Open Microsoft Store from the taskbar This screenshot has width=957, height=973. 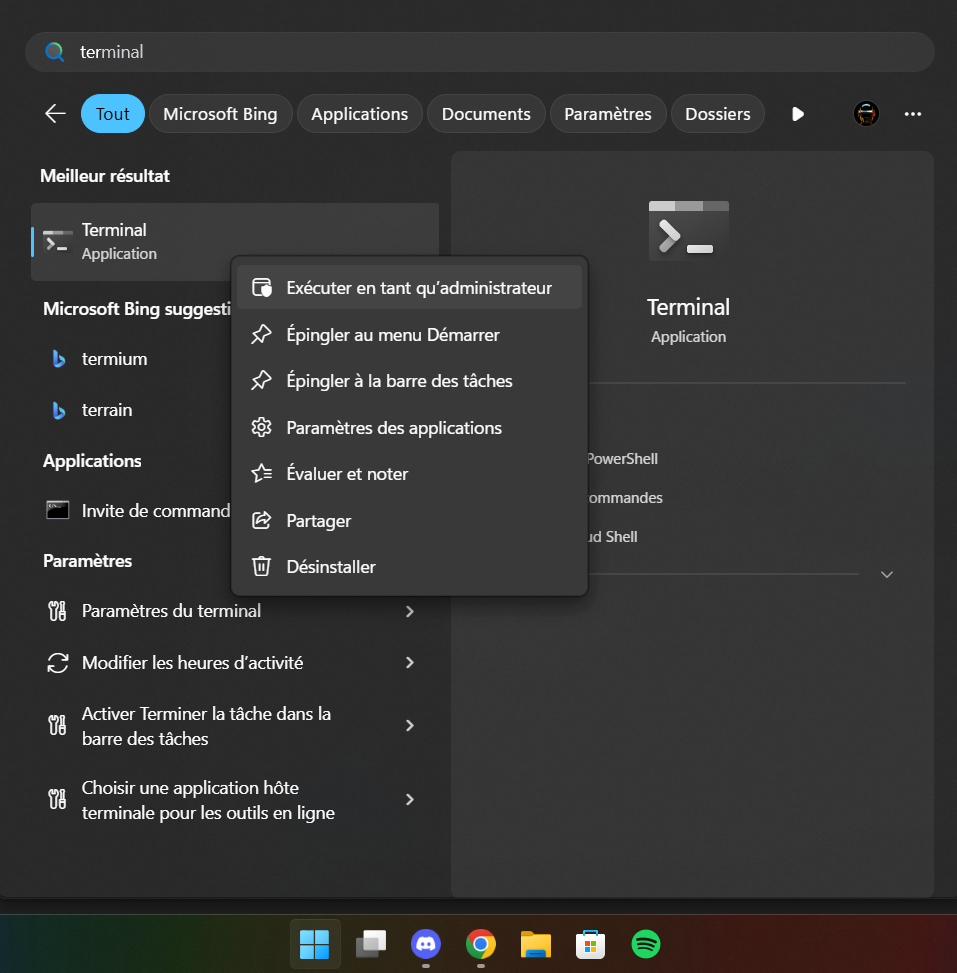point(591,943)
